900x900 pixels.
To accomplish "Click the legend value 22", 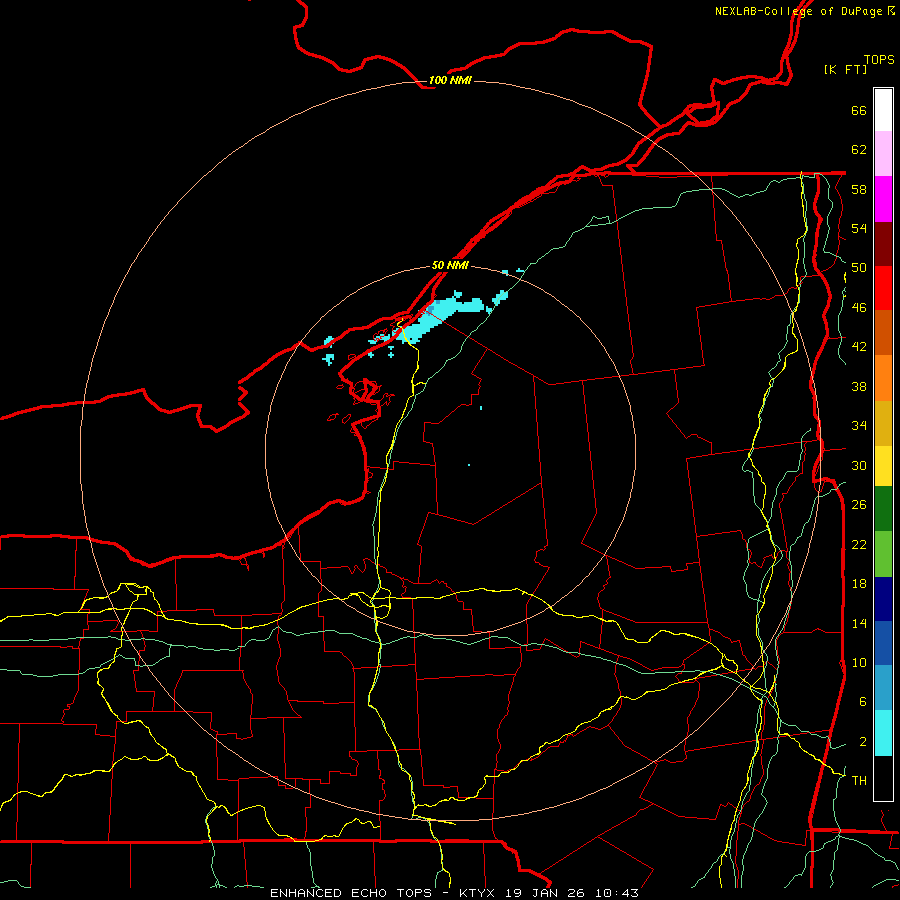I will 859,544.
